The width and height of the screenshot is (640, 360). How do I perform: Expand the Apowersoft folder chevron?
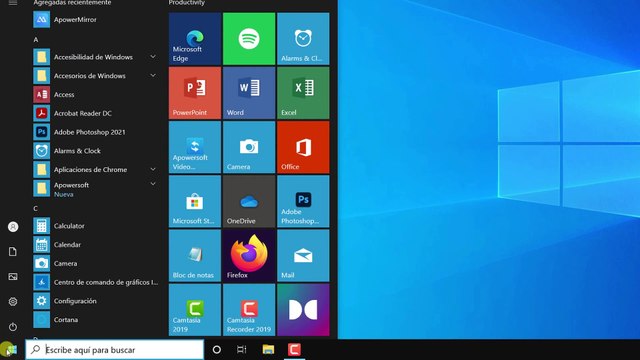153,184
